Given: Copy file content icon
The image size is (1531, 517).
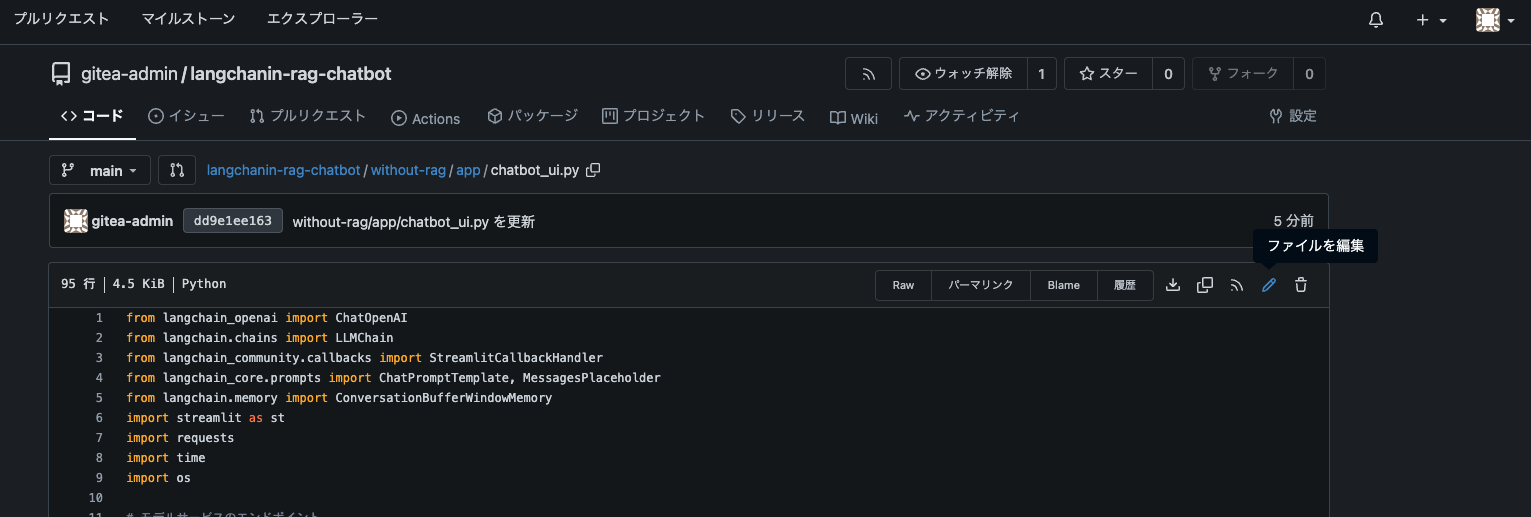Looking at the screenshot, I should point(1205,285).
